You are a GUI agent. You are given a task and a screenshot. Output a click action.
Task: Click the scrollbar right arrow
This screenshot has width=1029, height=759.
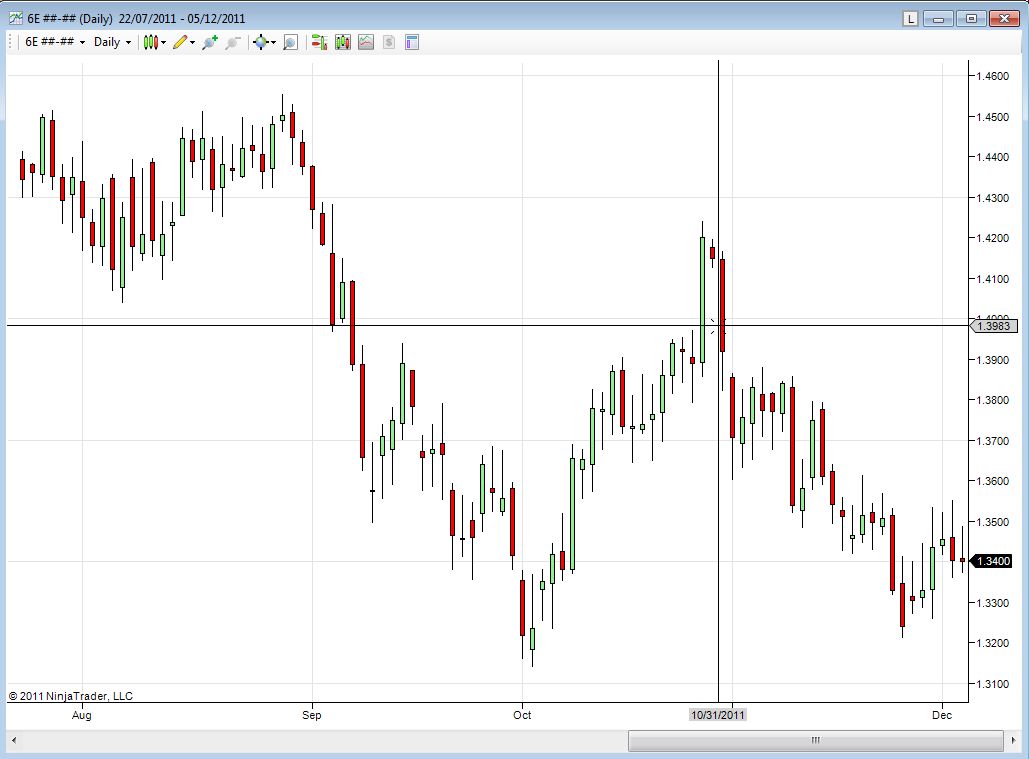click(x=1014, y=741)
